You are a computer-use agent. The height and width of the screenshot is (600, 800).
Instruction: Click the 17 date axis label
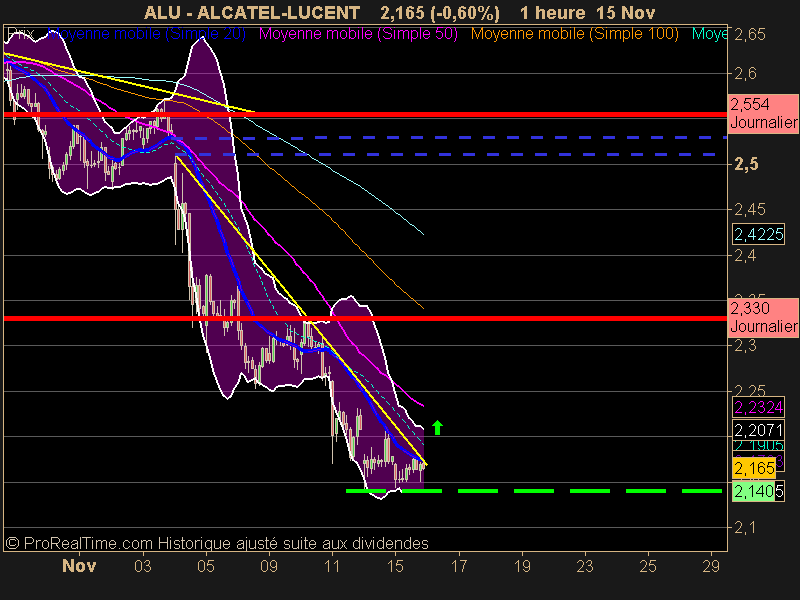(x=459, y=566)
